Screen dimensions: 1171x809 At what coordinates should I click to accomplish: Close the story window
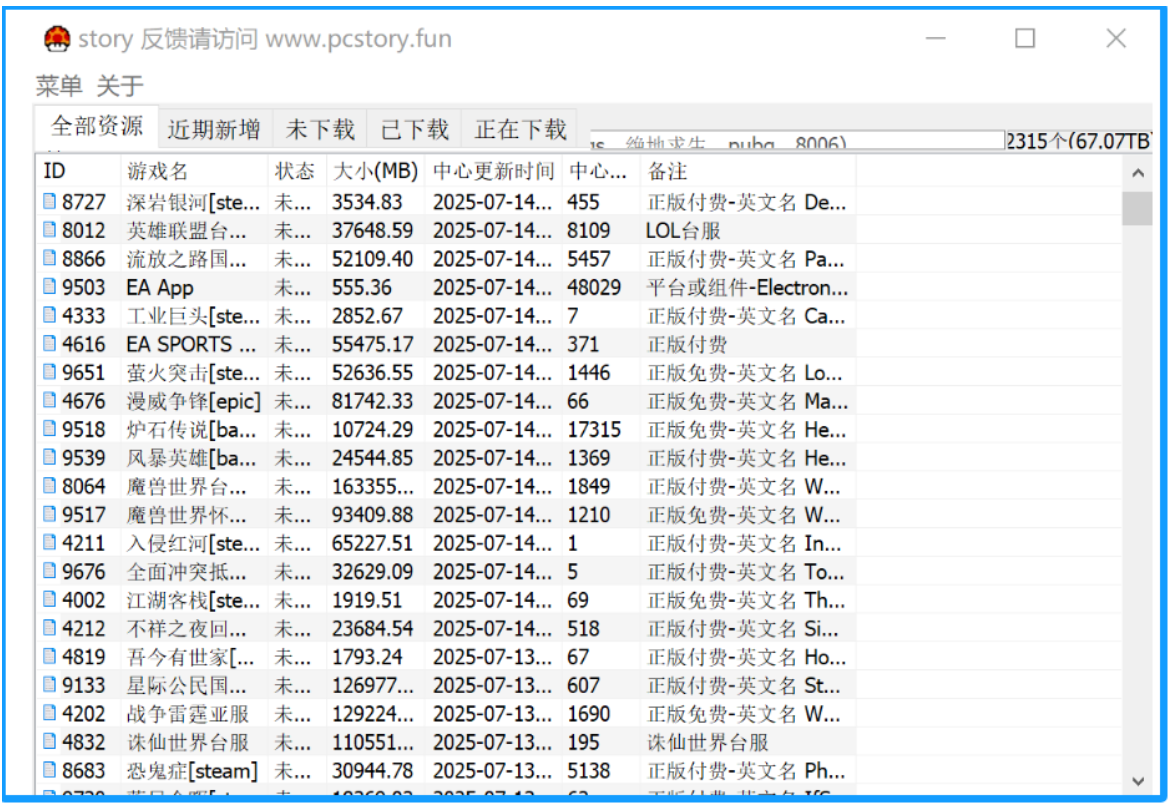(x=1116, y=38)
